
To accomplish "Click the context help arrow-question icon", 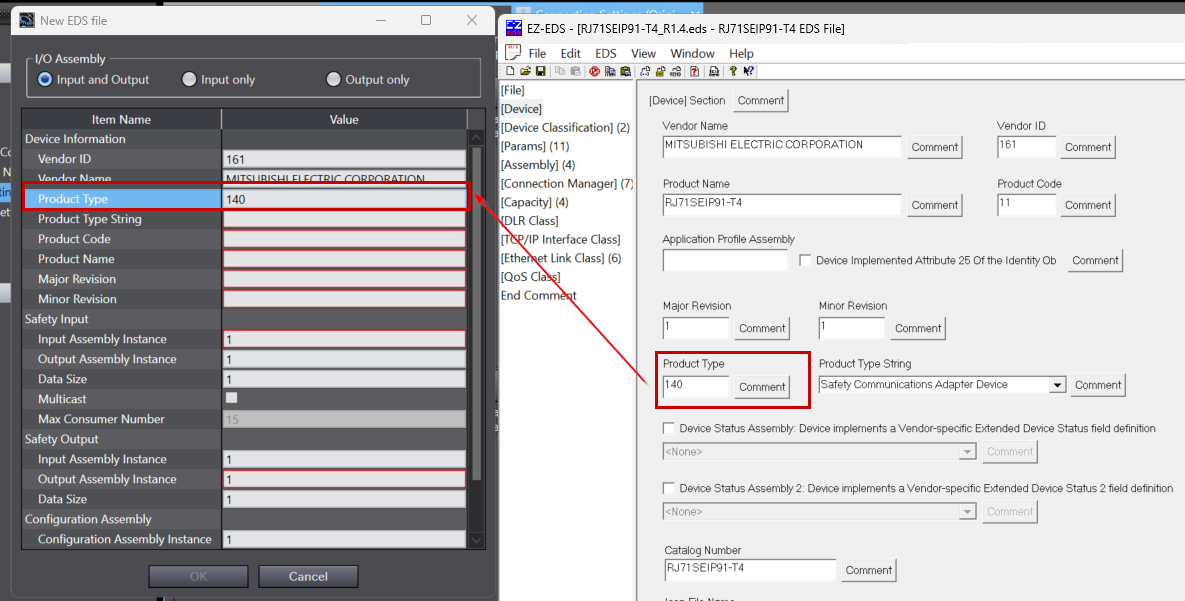I will pos(748,71).
